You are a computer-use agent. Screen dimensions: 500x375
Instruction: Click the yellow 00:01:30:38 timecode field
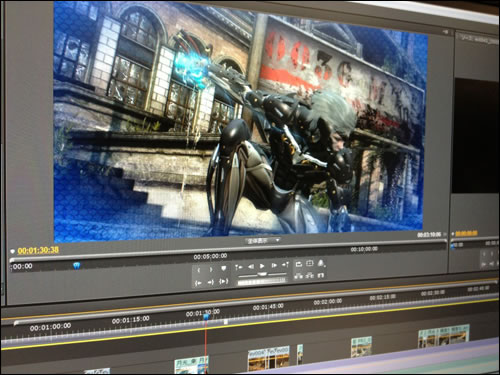point(38,250)
